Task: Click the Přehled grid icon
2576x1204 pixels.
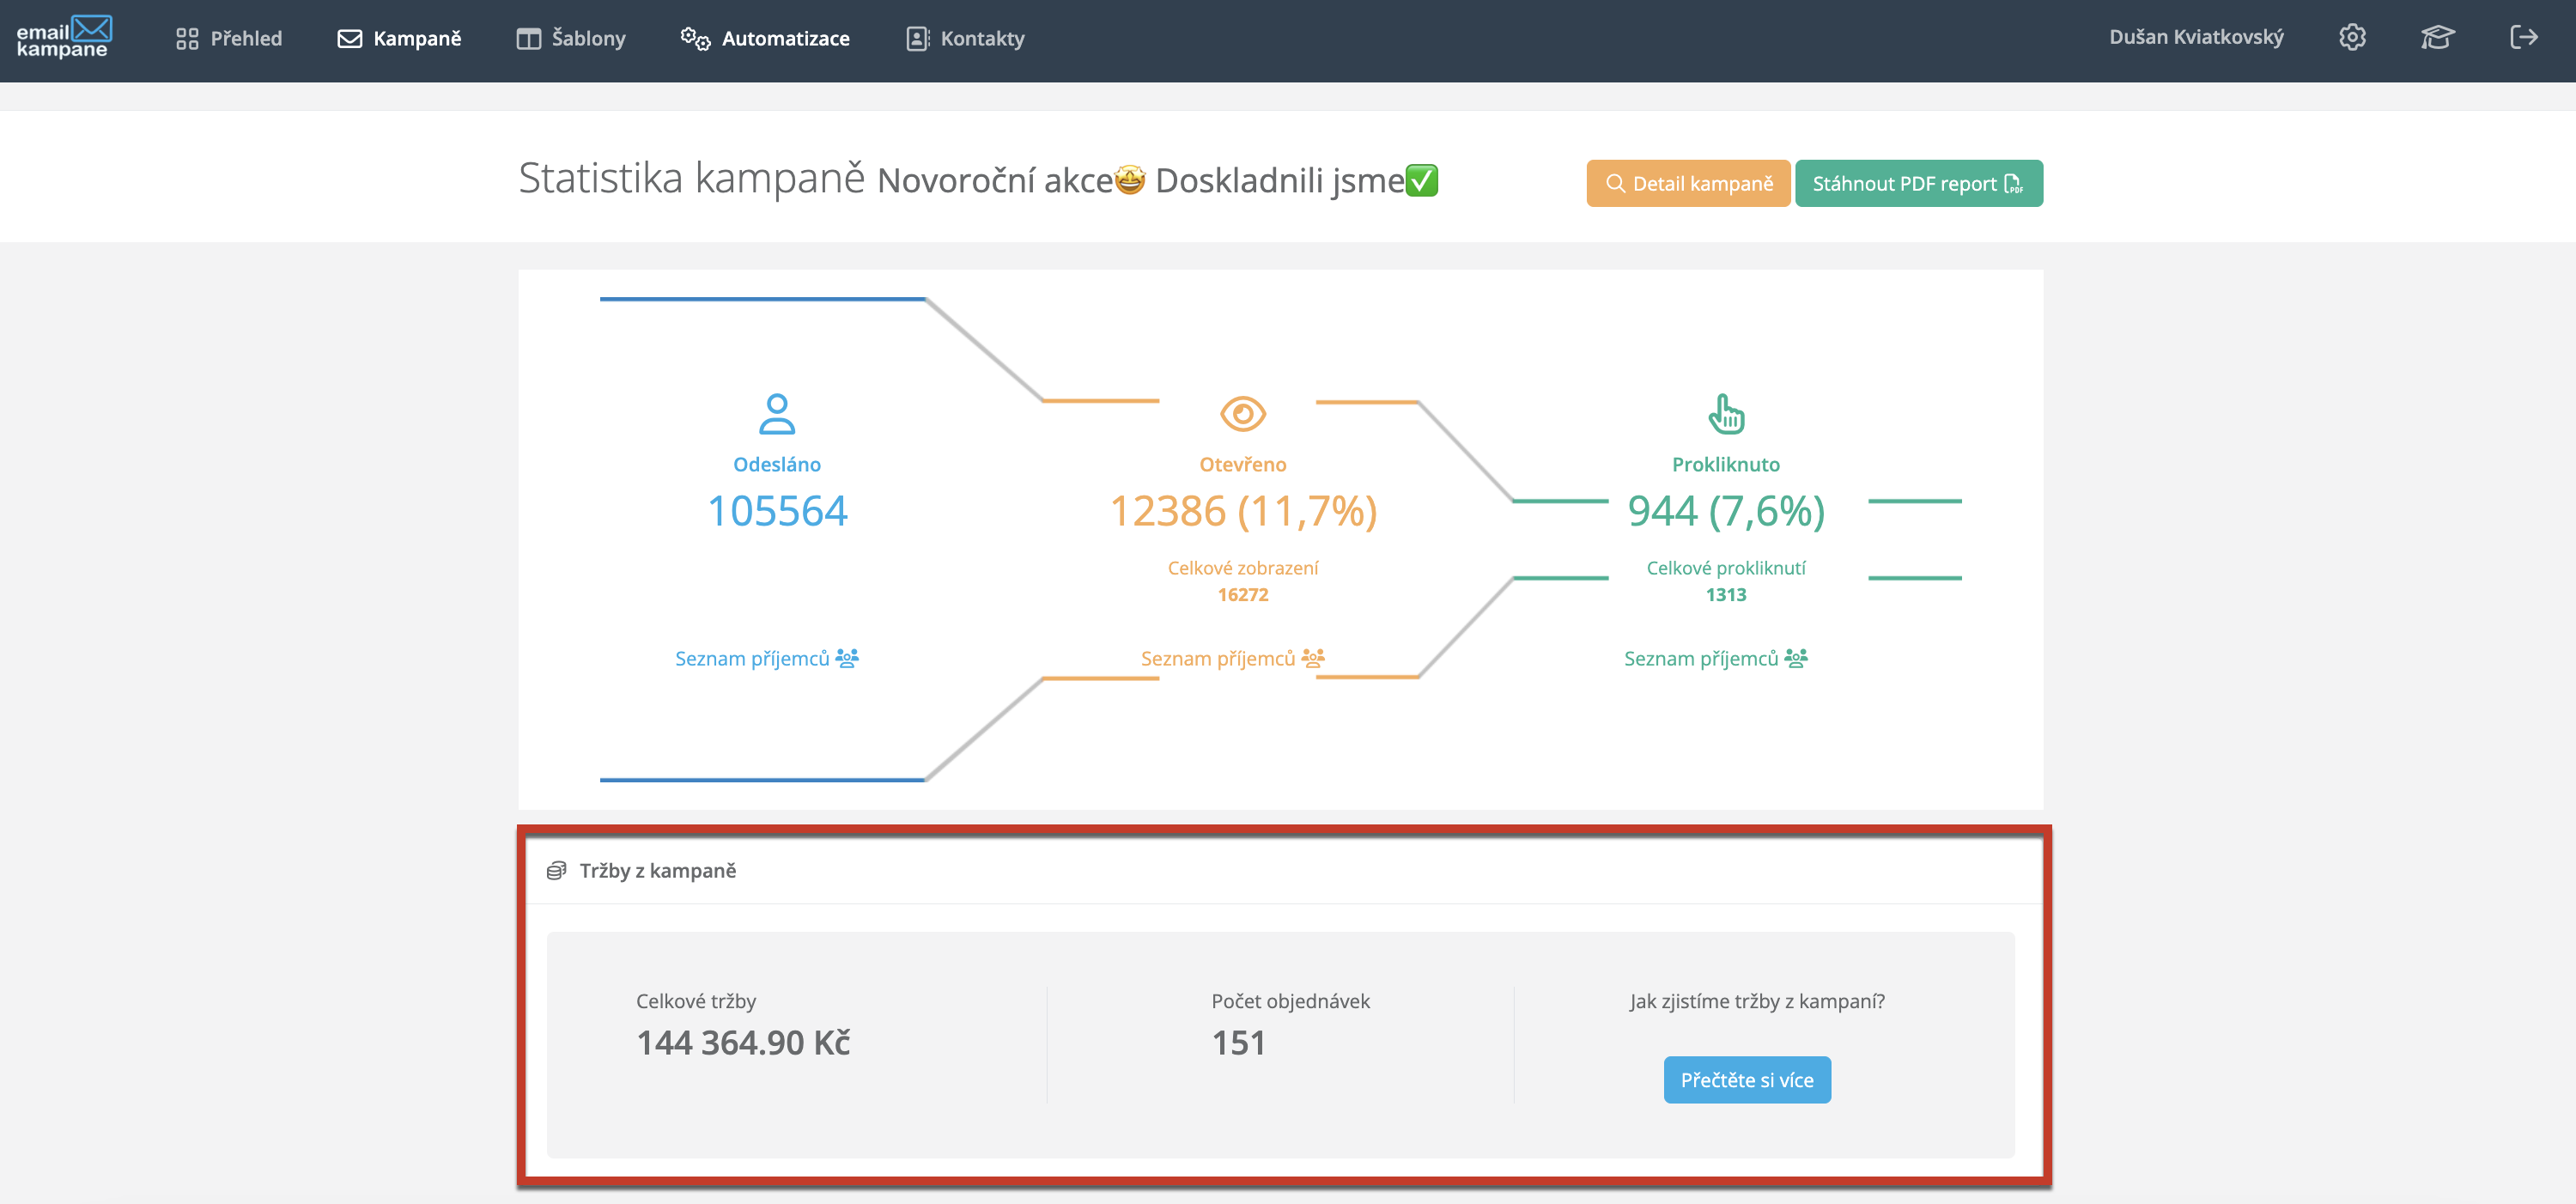Action: pyautogui.click(x=187, y=38)
